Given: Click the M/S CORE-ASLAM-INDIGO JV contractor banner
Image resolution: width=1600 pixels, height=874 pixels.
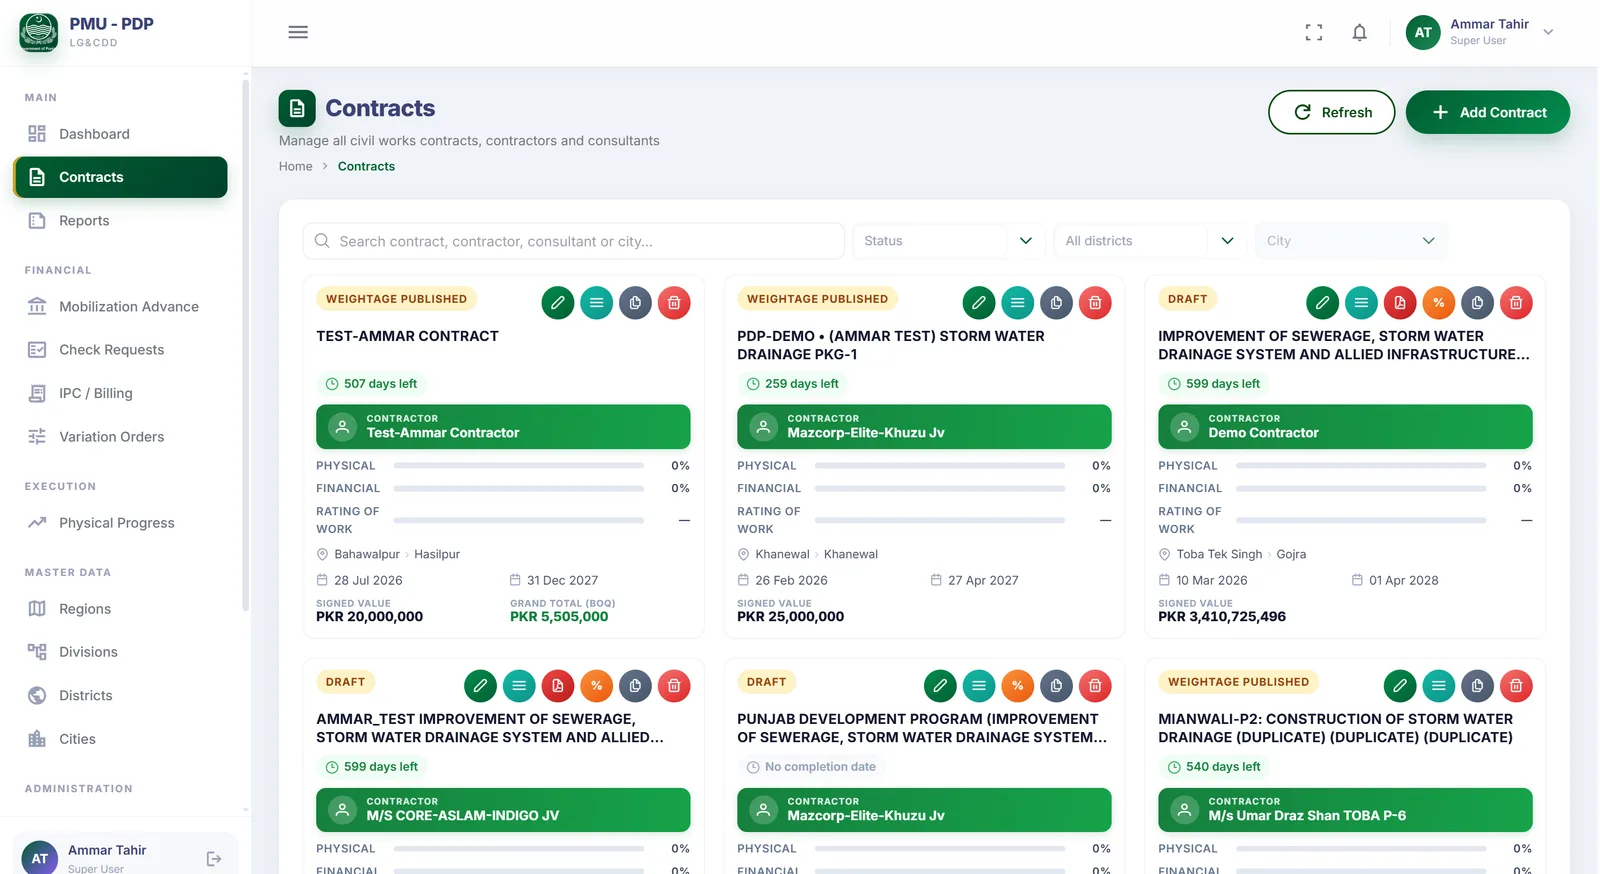Looking at the screenshot, I should pos(503,810).
